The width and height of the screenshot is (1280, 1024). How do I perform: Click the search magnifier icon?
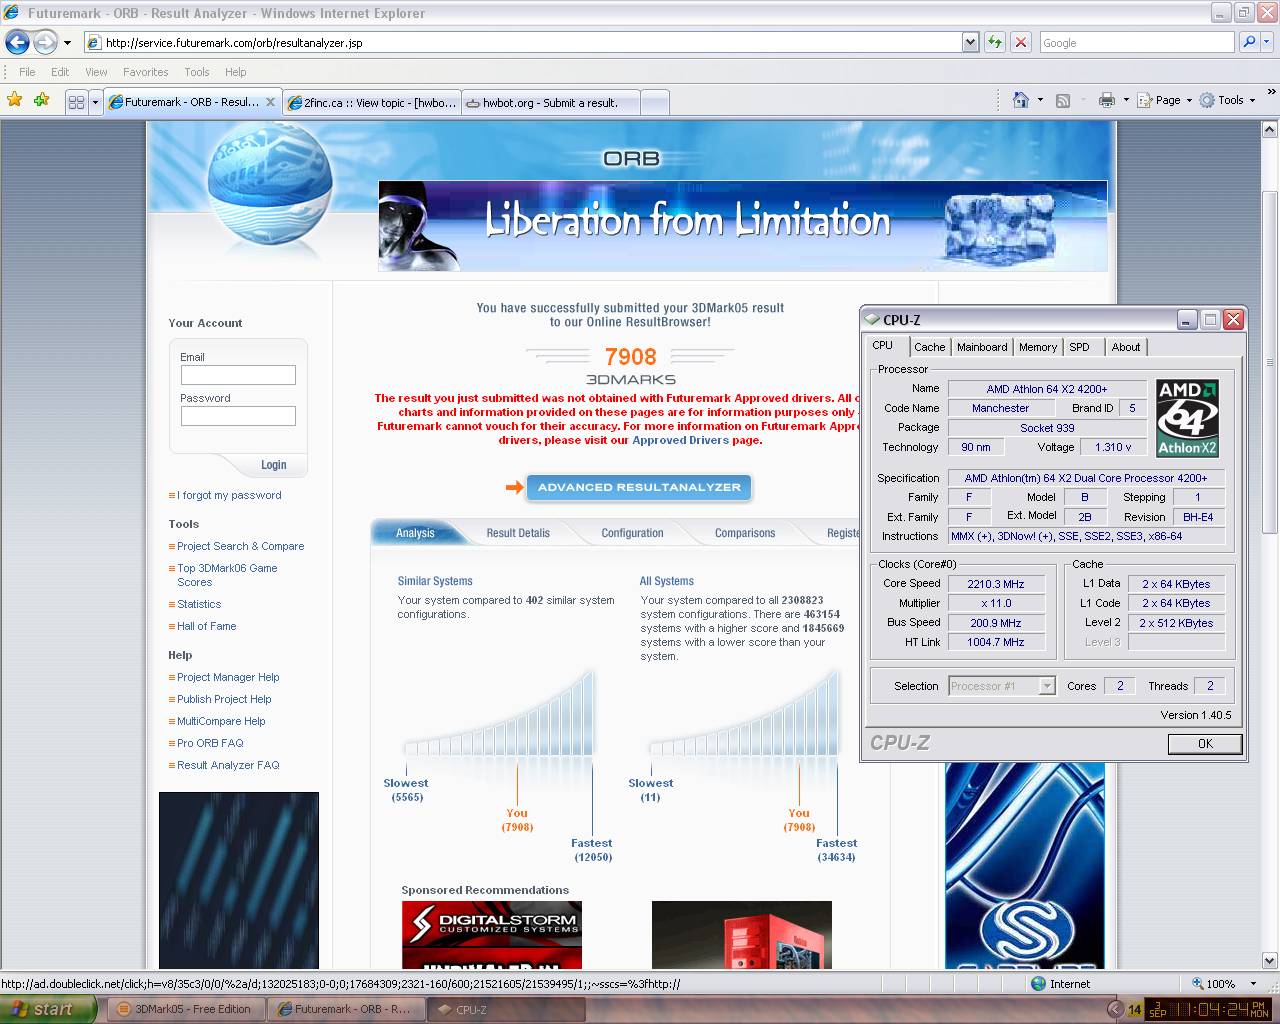[1248, 42]
